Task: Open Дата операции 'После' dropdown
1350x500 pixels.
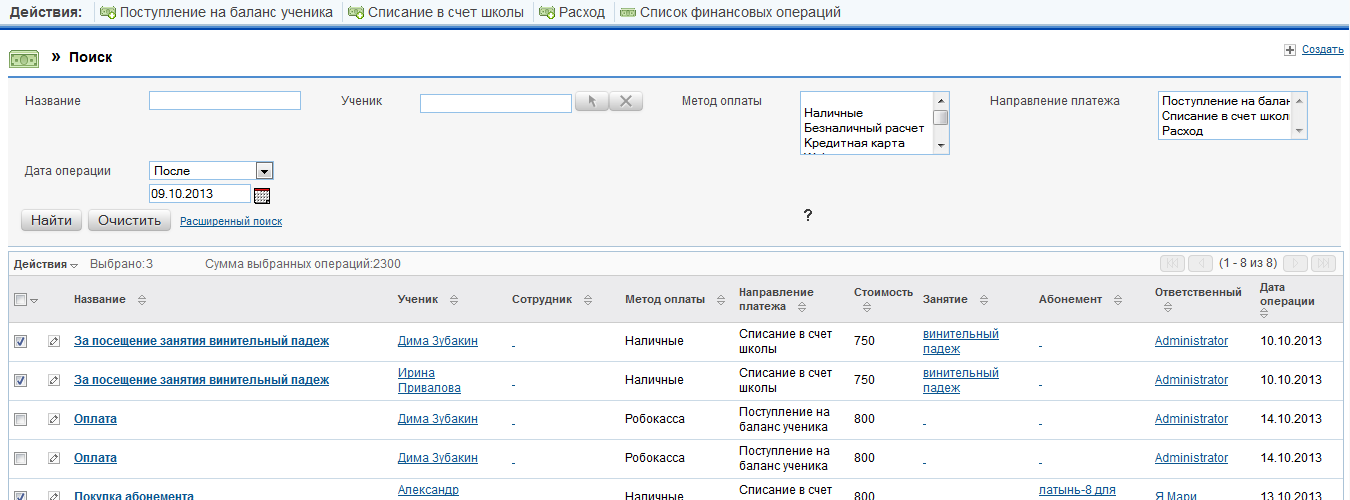Action: (264, 171)
